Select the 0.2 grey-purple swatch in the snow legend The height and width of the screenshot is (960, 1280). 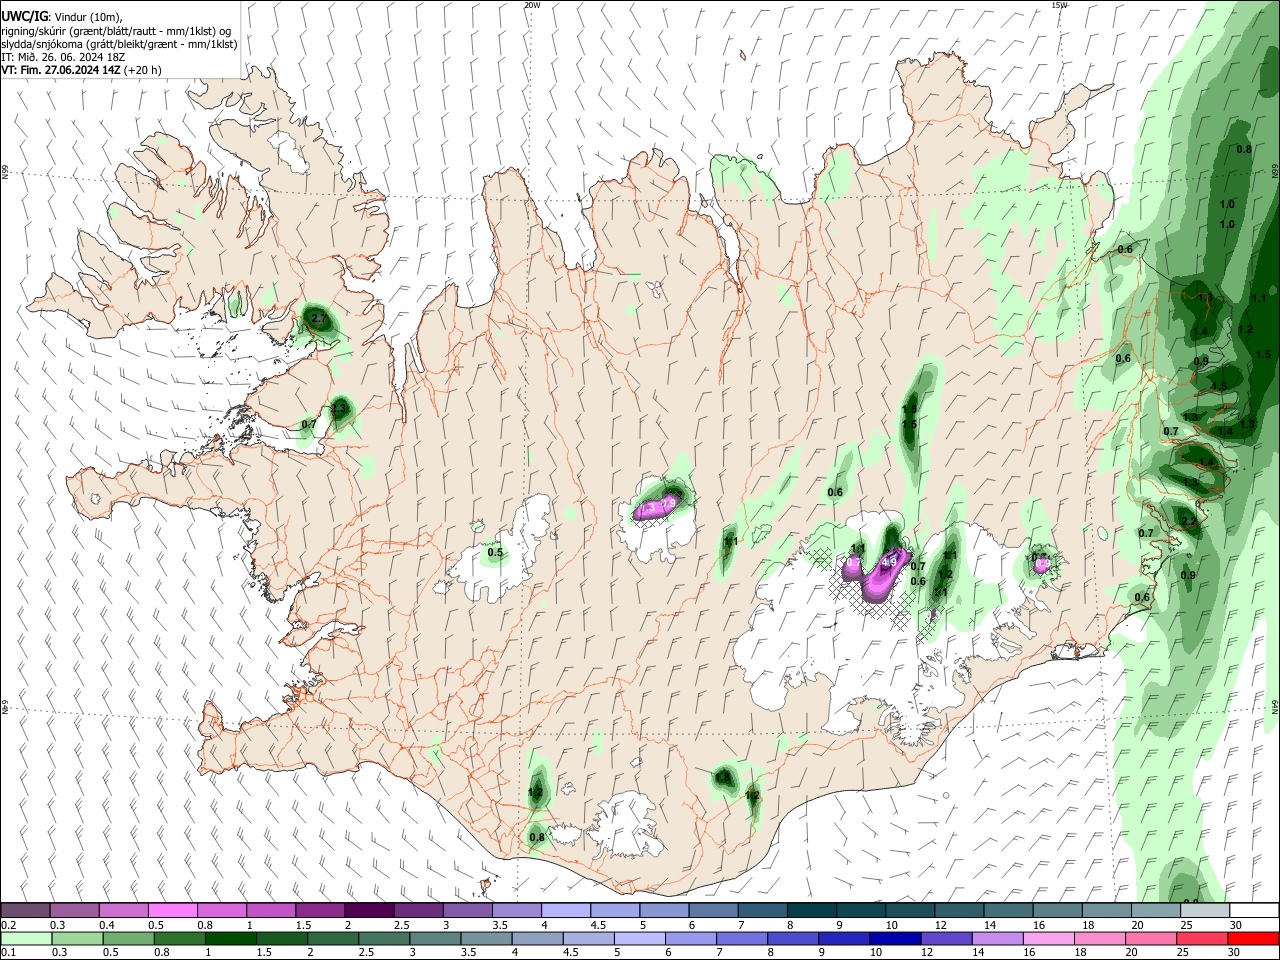[x=25, y=911]
